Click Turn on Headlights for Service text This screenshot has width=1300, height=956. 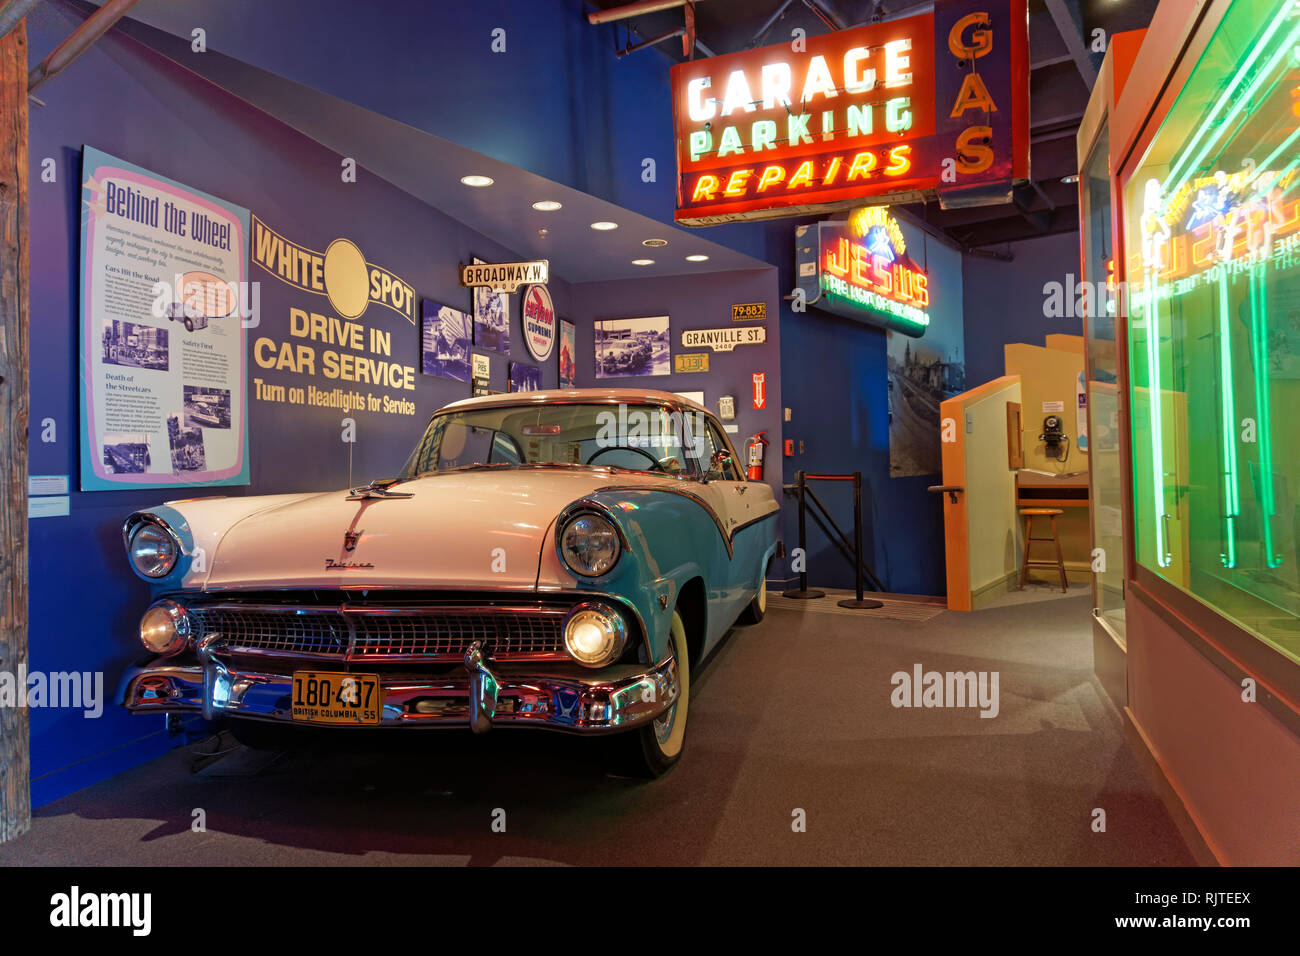[x=333, y=396]
